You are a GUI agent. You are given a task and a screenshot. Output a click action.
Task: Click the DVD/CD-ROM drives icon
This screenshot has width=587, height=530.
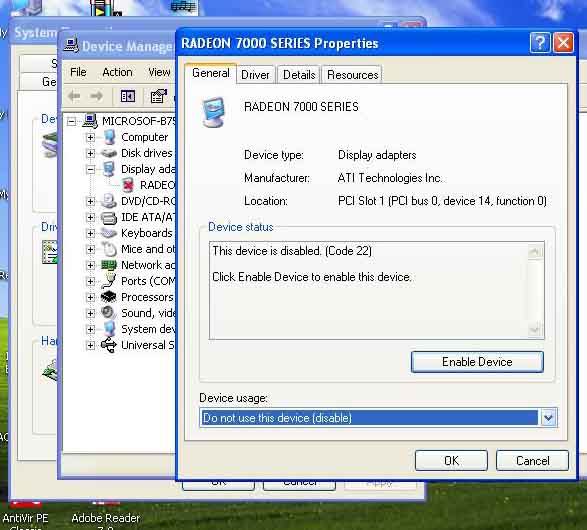(109, 201)
